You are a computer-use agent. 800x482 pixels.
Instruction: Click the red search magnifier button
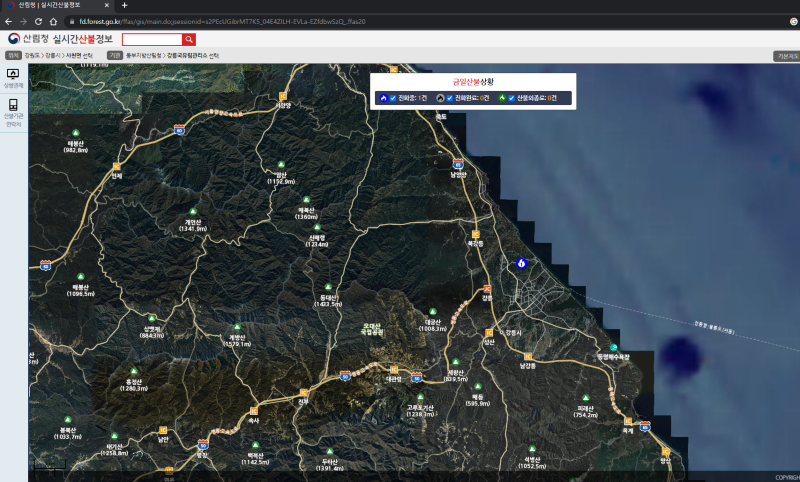(x=189, y=39)
